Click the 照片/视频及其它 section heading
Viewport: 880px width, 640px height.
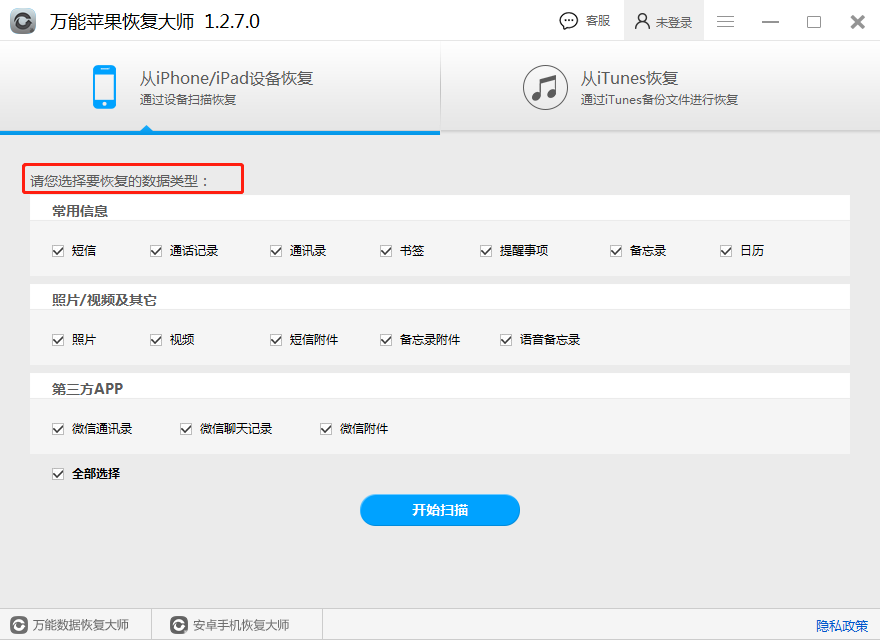pos(104,300)
